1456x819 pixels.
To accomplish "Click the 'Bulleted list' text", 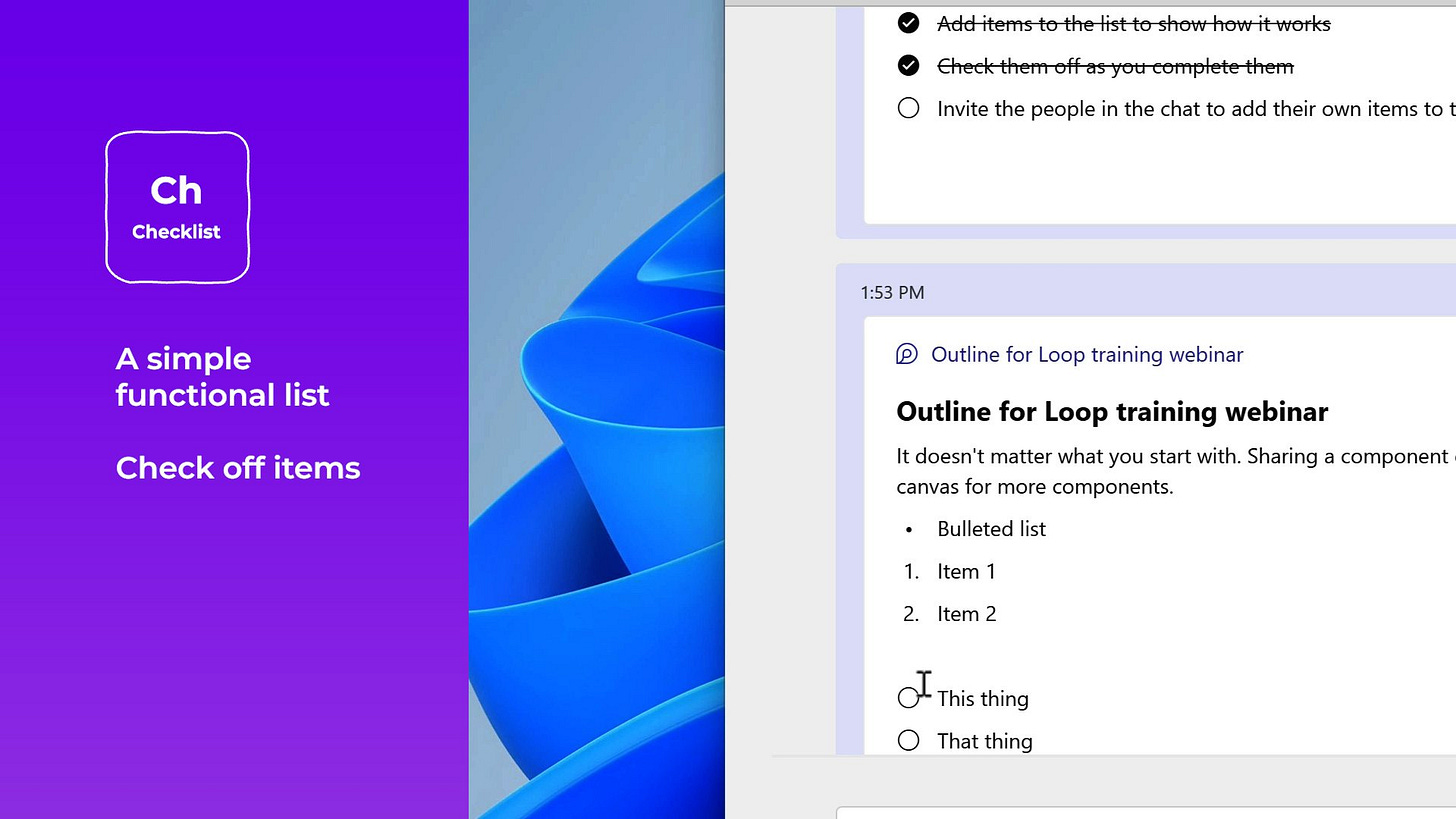I will tap(991, 529).
